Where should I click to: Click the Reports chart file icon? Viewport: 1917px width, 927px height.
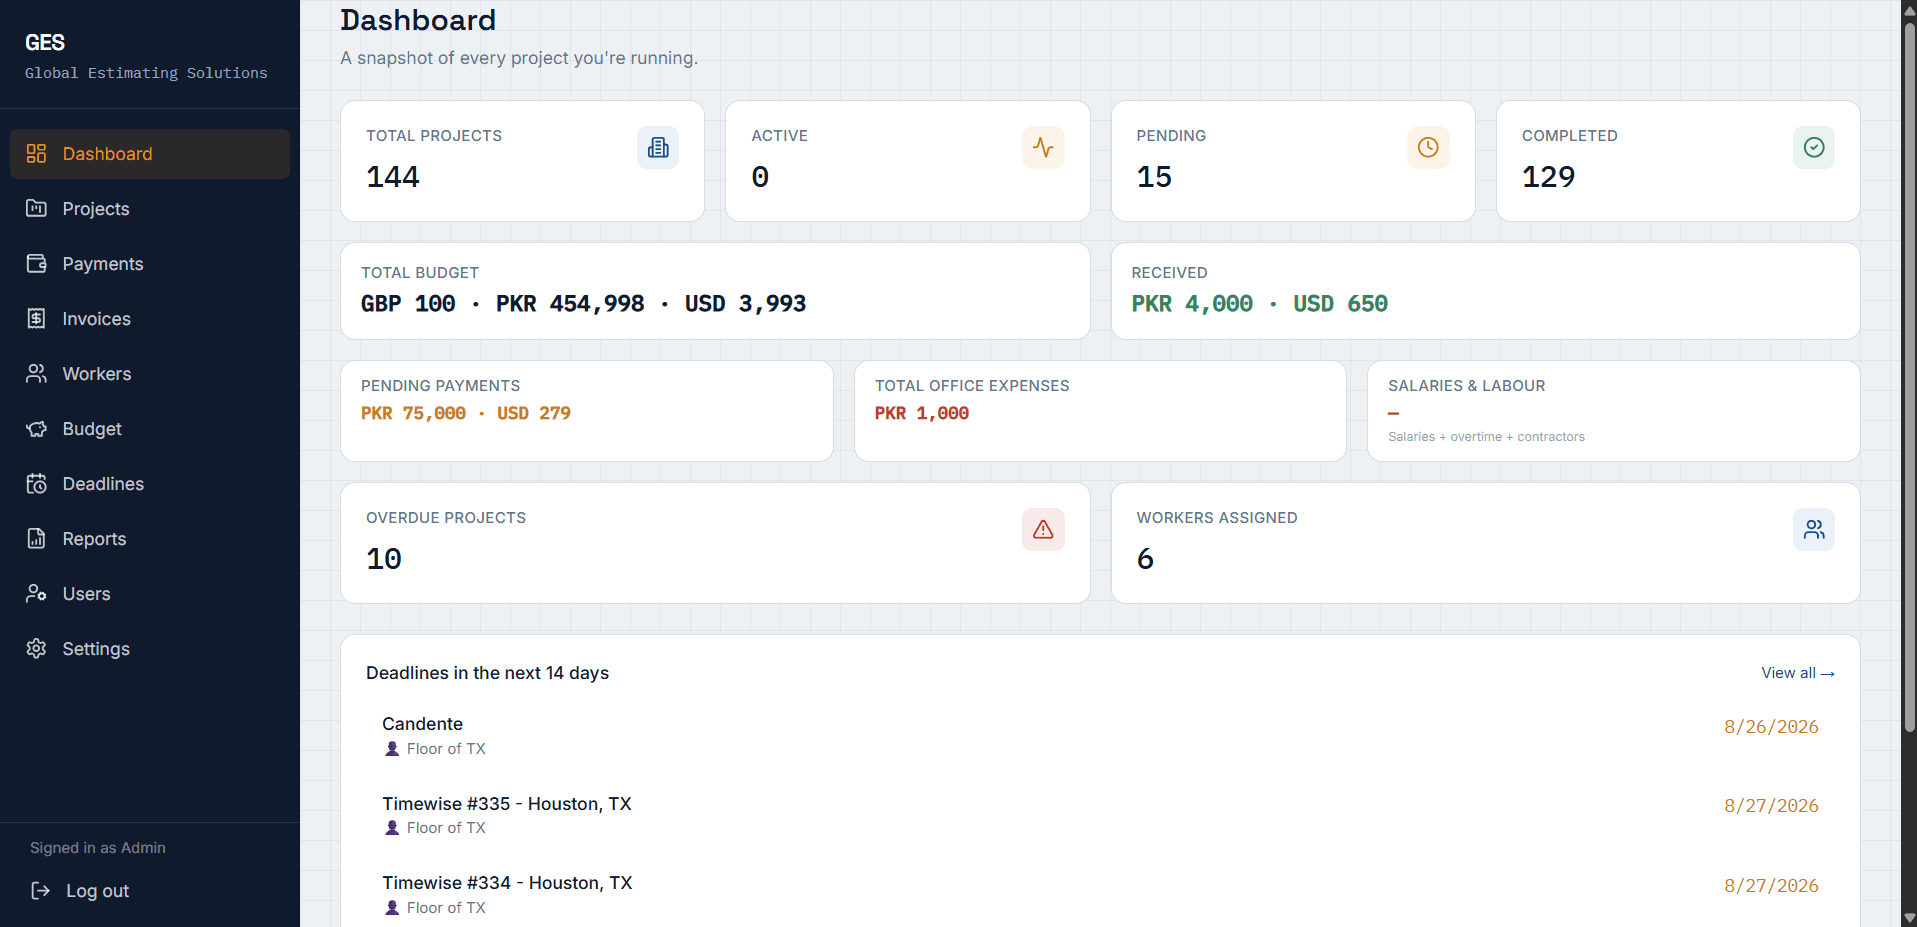coord(37,539)
